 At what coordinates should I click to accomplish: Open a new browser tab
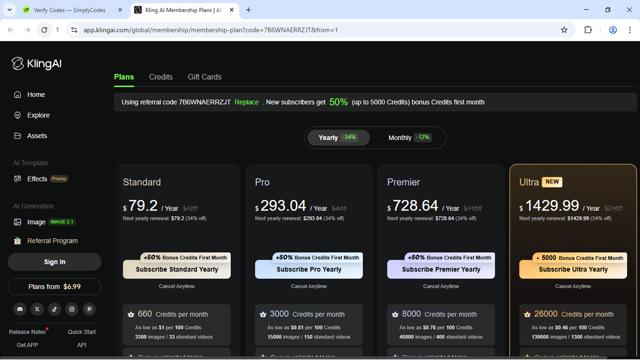click(248, 10)
